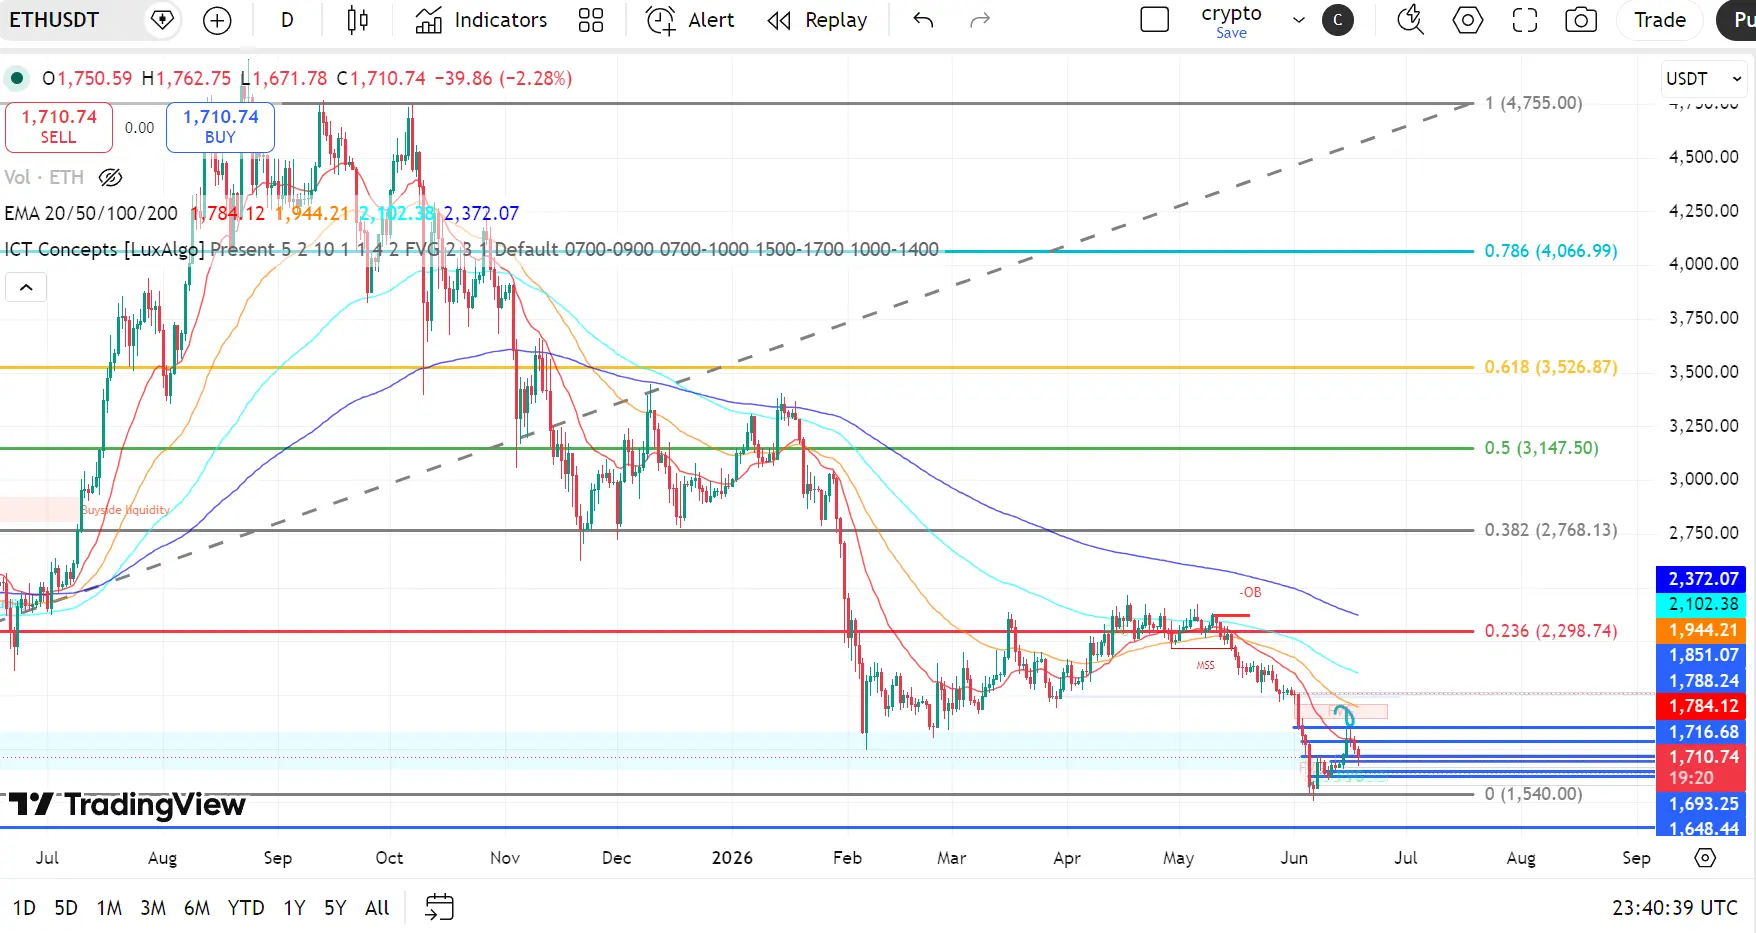Viewport: 1756px width, 933px height.
Task: Click the 2,372.07 EMA 200 price tag
Action: click(x=1702, y=579)
